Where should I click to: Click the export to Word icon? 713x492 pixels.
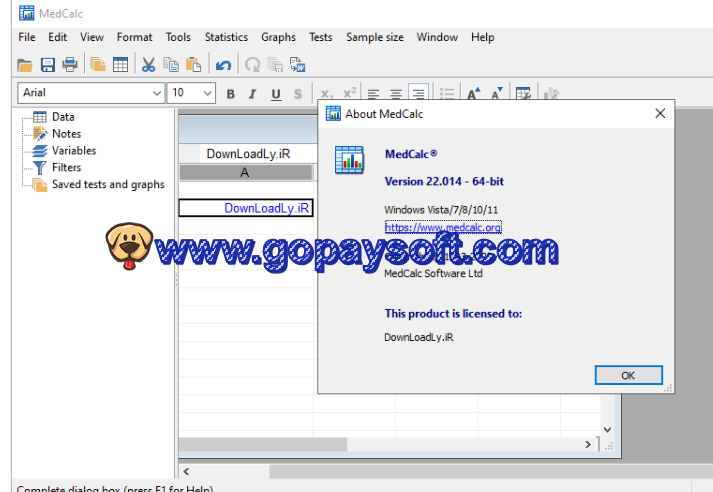point(297,65)
